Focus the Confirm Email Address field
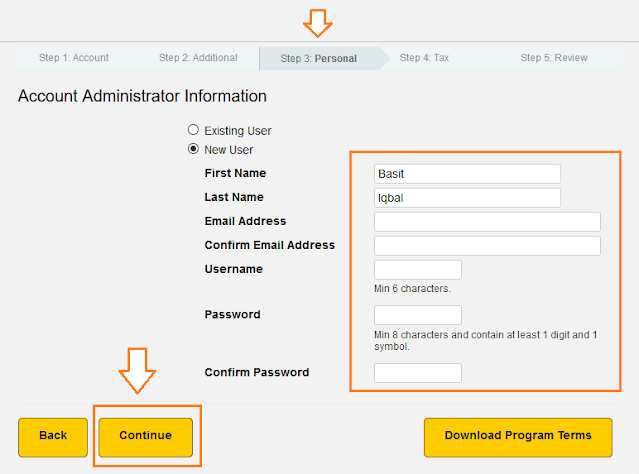The width and height of the screenshot is (639, 474). (487, 246)
